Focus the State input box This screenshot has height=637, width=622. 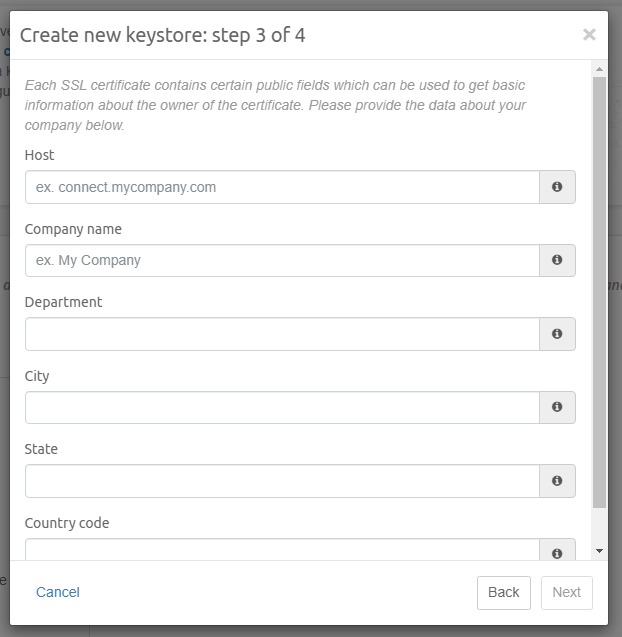point(282,481)
